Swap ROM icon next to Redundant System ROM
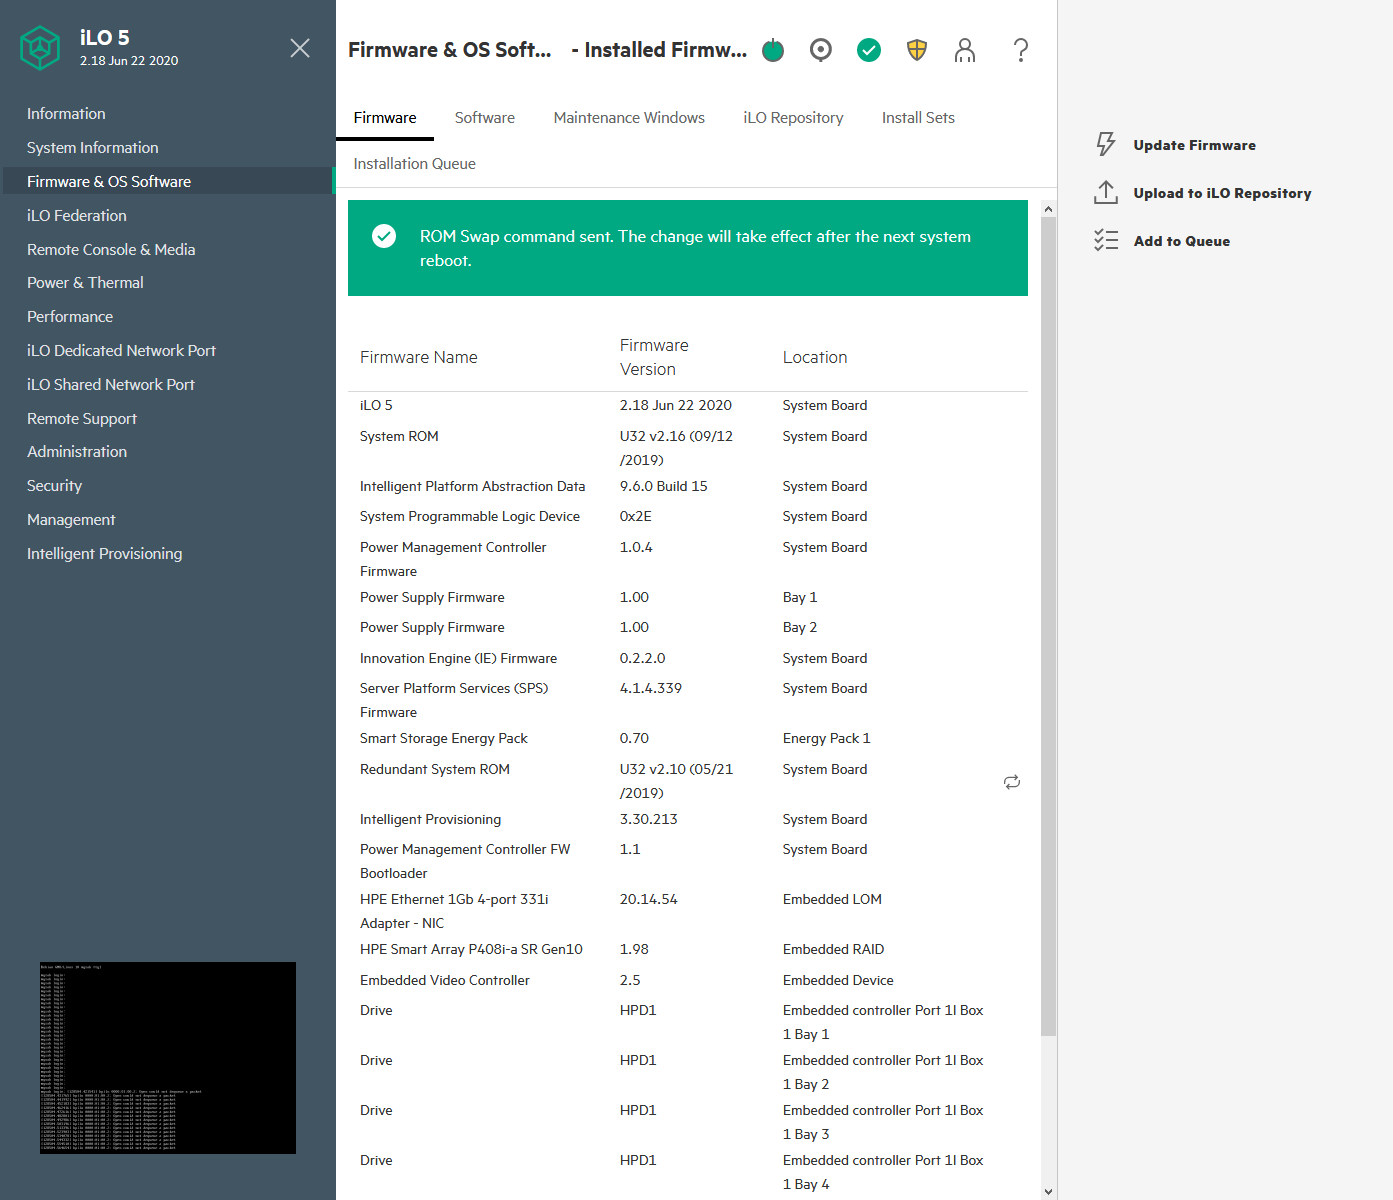Viewport: 1393px width, 1200px height. (1012, 782)
